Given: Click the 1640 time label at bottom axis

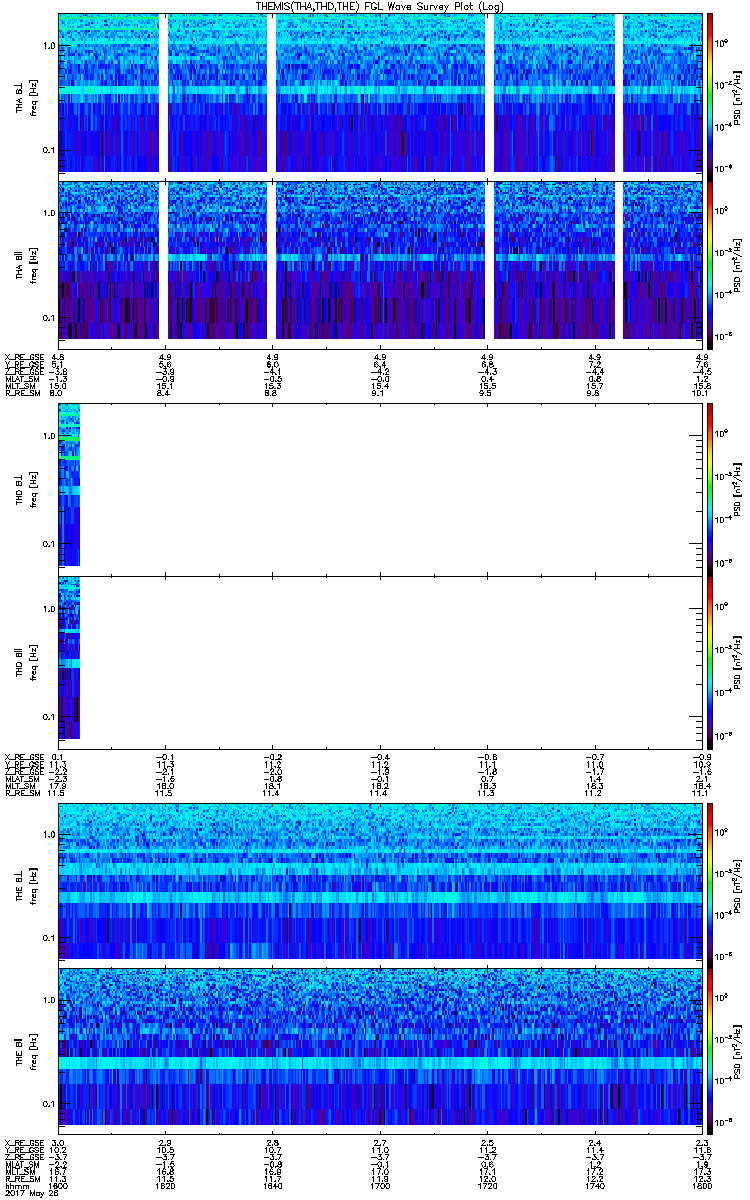Looking at the screenshot, I should [x=273, y=1186].
